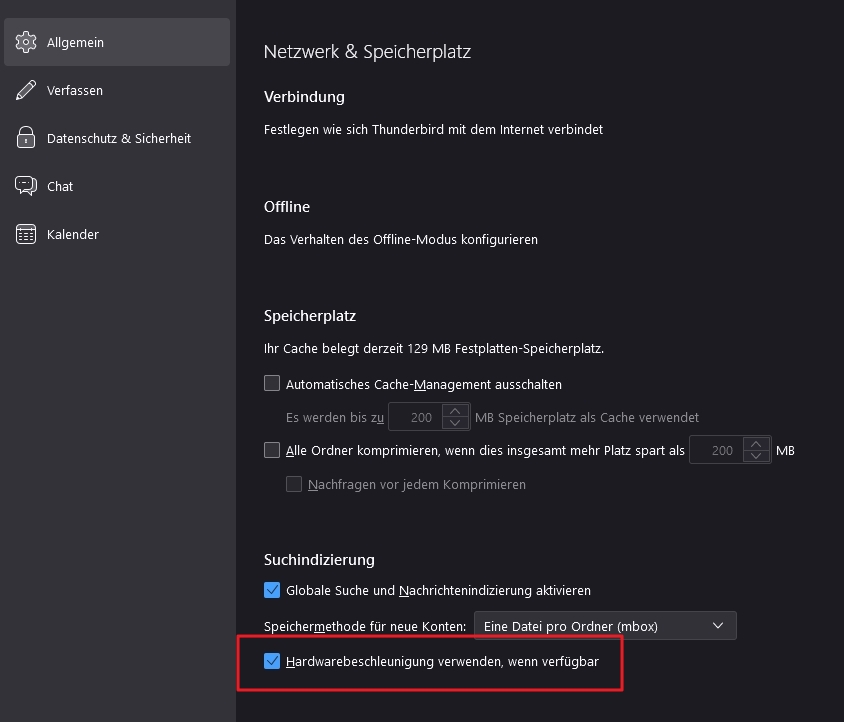Click the Allgemein gear icon
The image size is (844, 722).
coord(26,43)
